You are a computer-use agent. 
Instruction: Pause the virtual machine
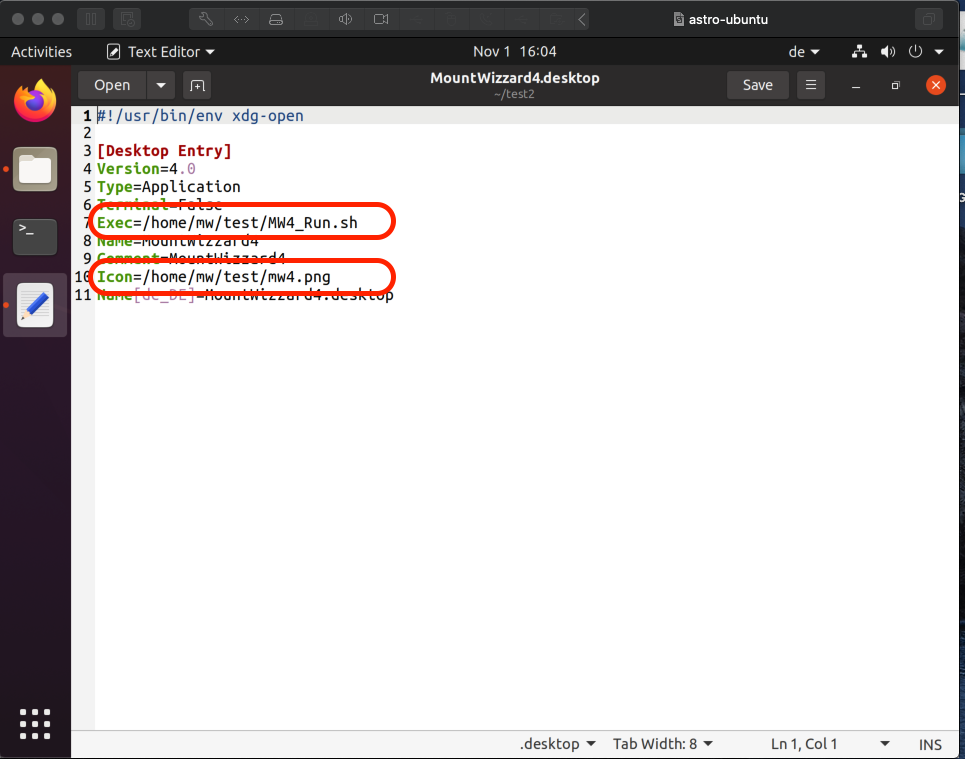91,19
